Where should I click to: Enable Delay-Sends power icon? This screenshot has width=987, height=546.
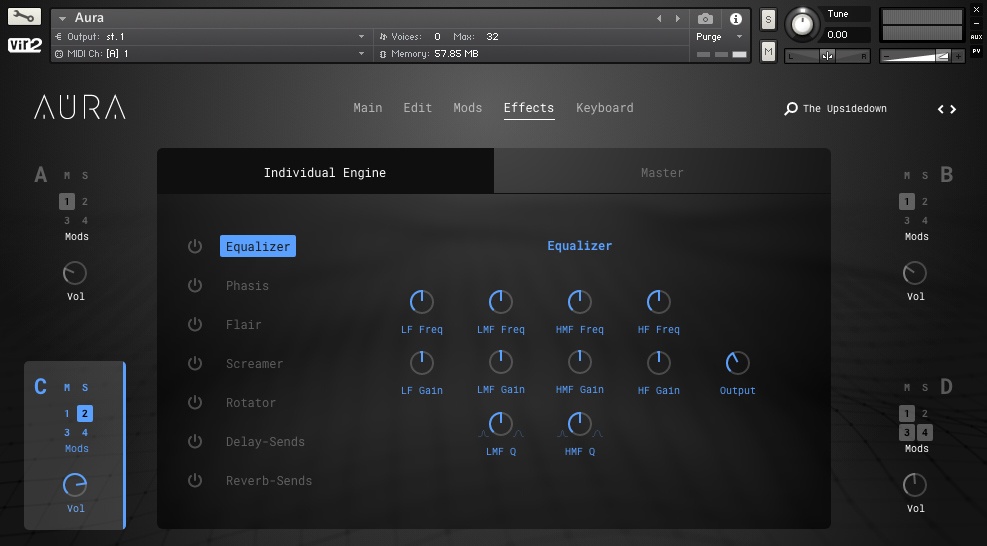point(195,441)
